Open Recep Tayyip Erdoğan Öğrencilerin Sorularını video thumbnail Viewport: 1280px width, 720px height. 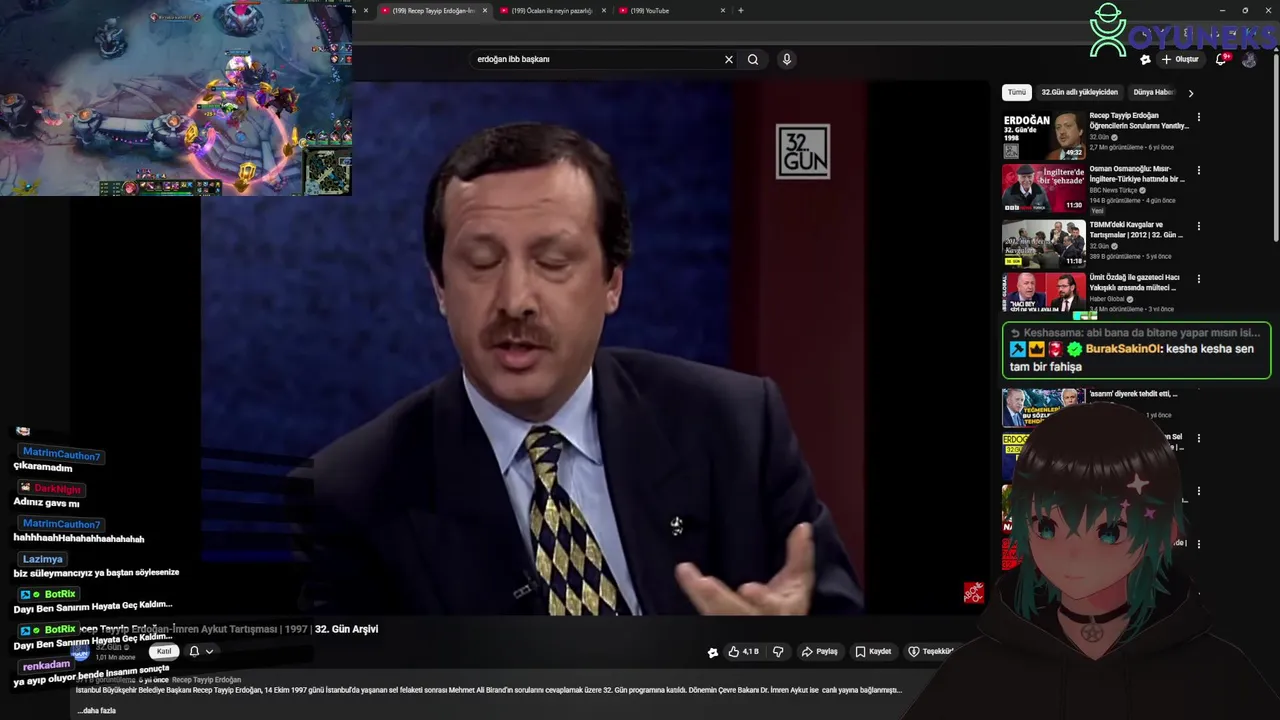pyautogui.click(x=1044, y=135)
